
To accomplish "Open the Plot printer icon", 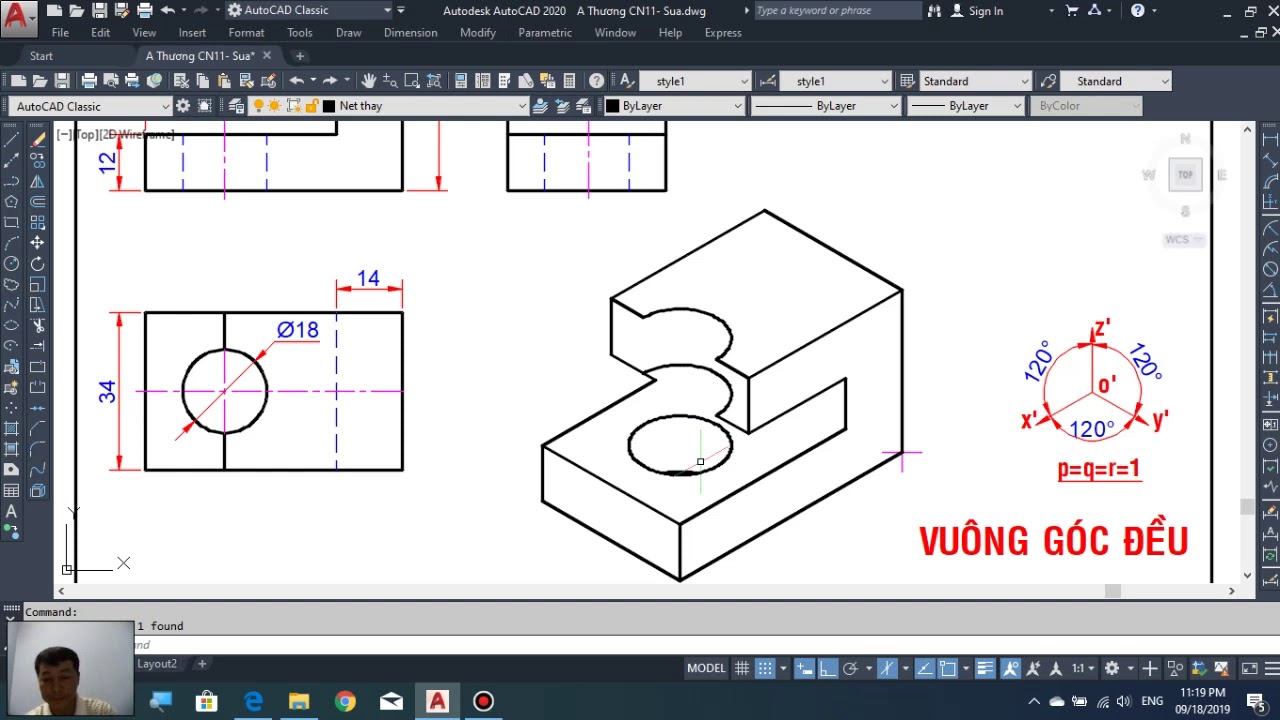I will 89,81.
